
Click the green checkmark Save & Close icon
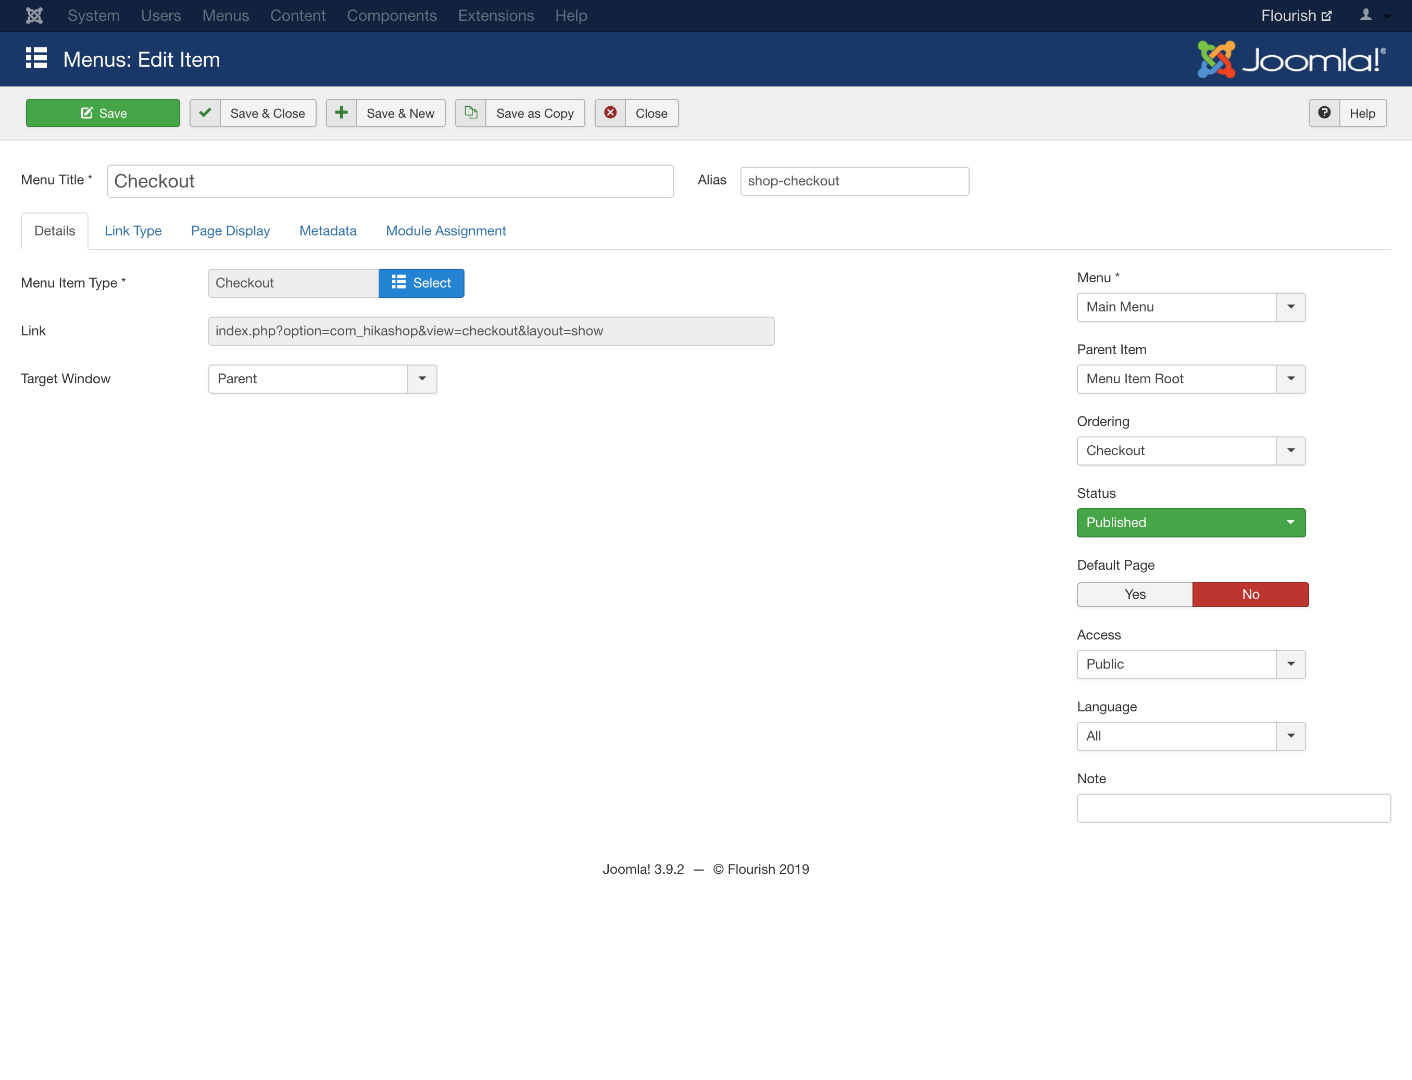[x=205, y=113]
